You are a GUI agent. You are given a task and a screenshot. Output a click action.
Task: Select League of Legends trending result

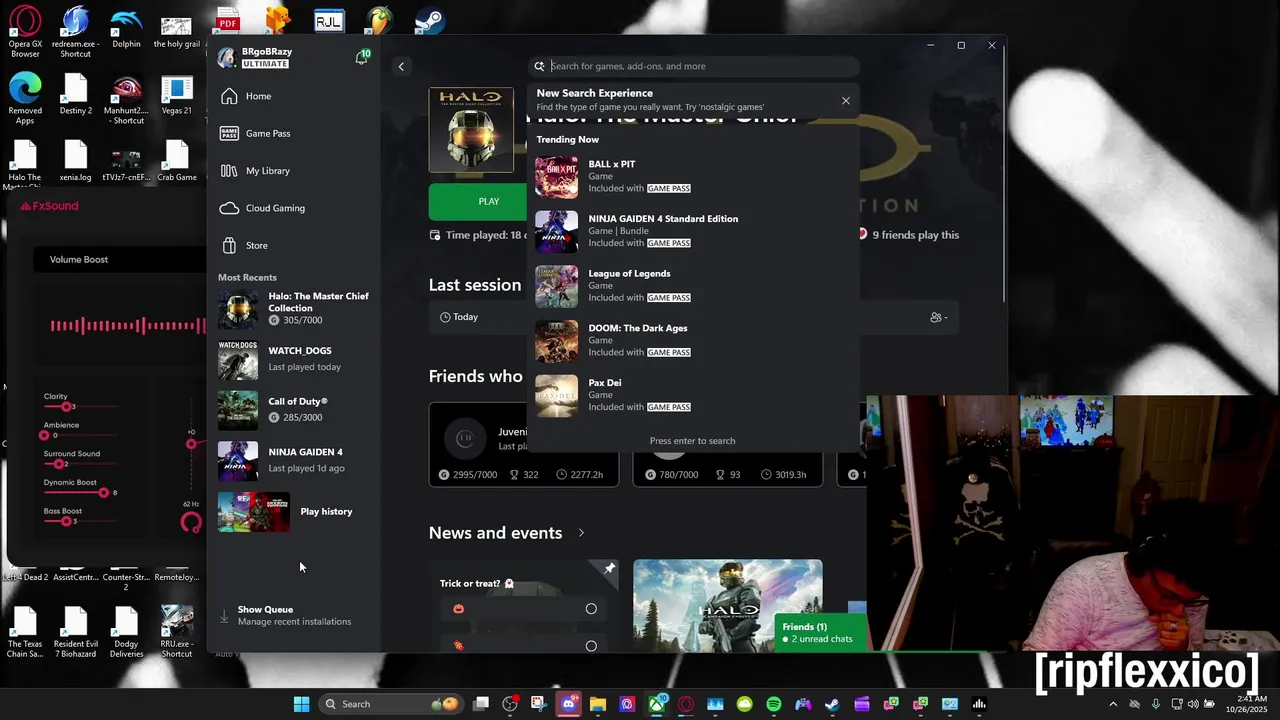click(x=692, y=286)
